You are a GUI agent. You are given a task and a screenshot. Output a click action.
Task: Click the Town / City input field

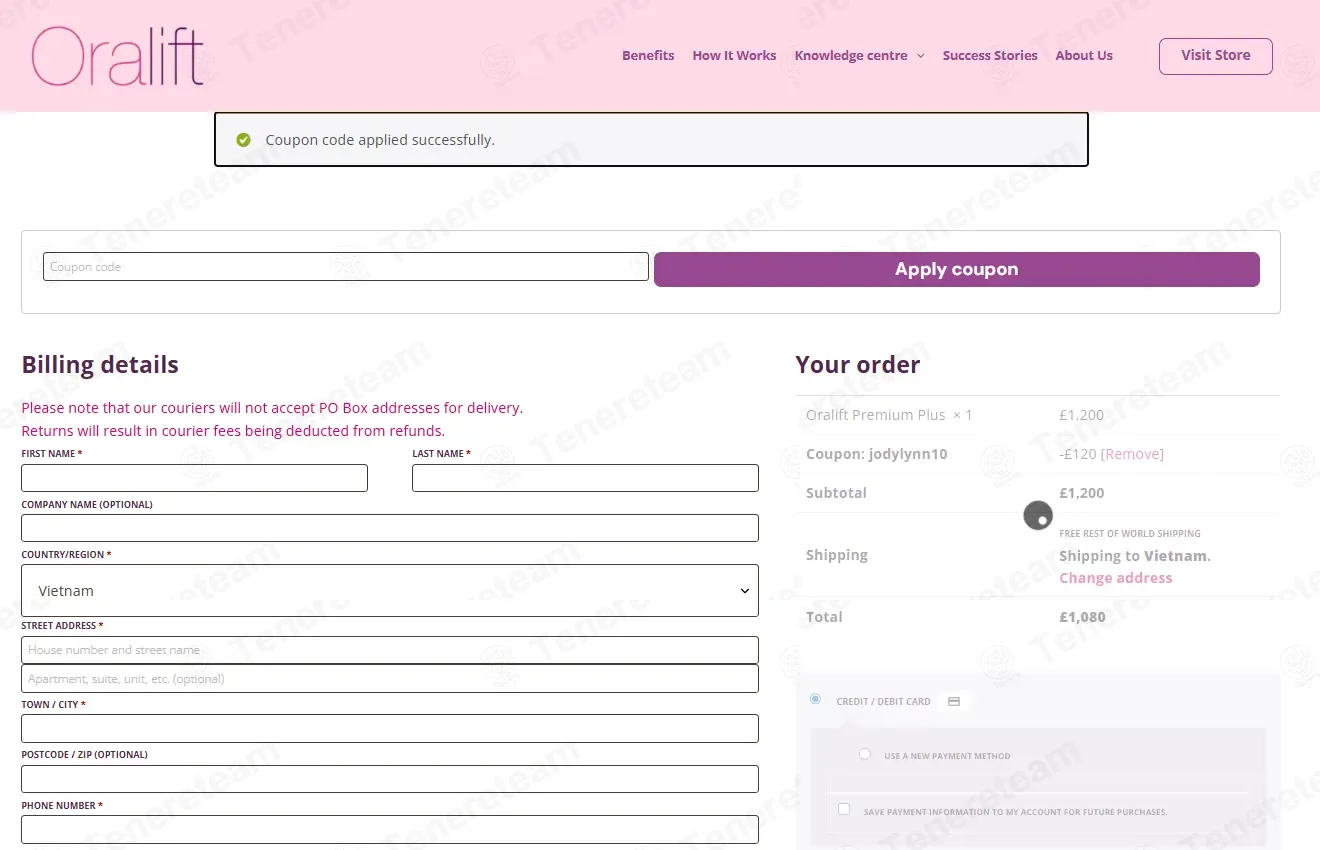[390, 728]
